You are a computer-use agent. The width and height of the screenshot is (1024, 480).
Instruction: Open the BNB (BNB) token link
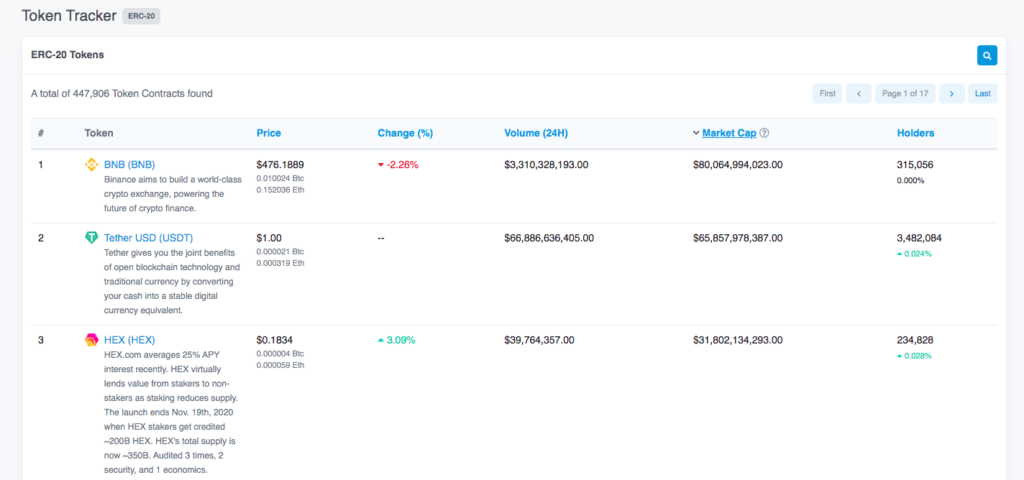129,165
